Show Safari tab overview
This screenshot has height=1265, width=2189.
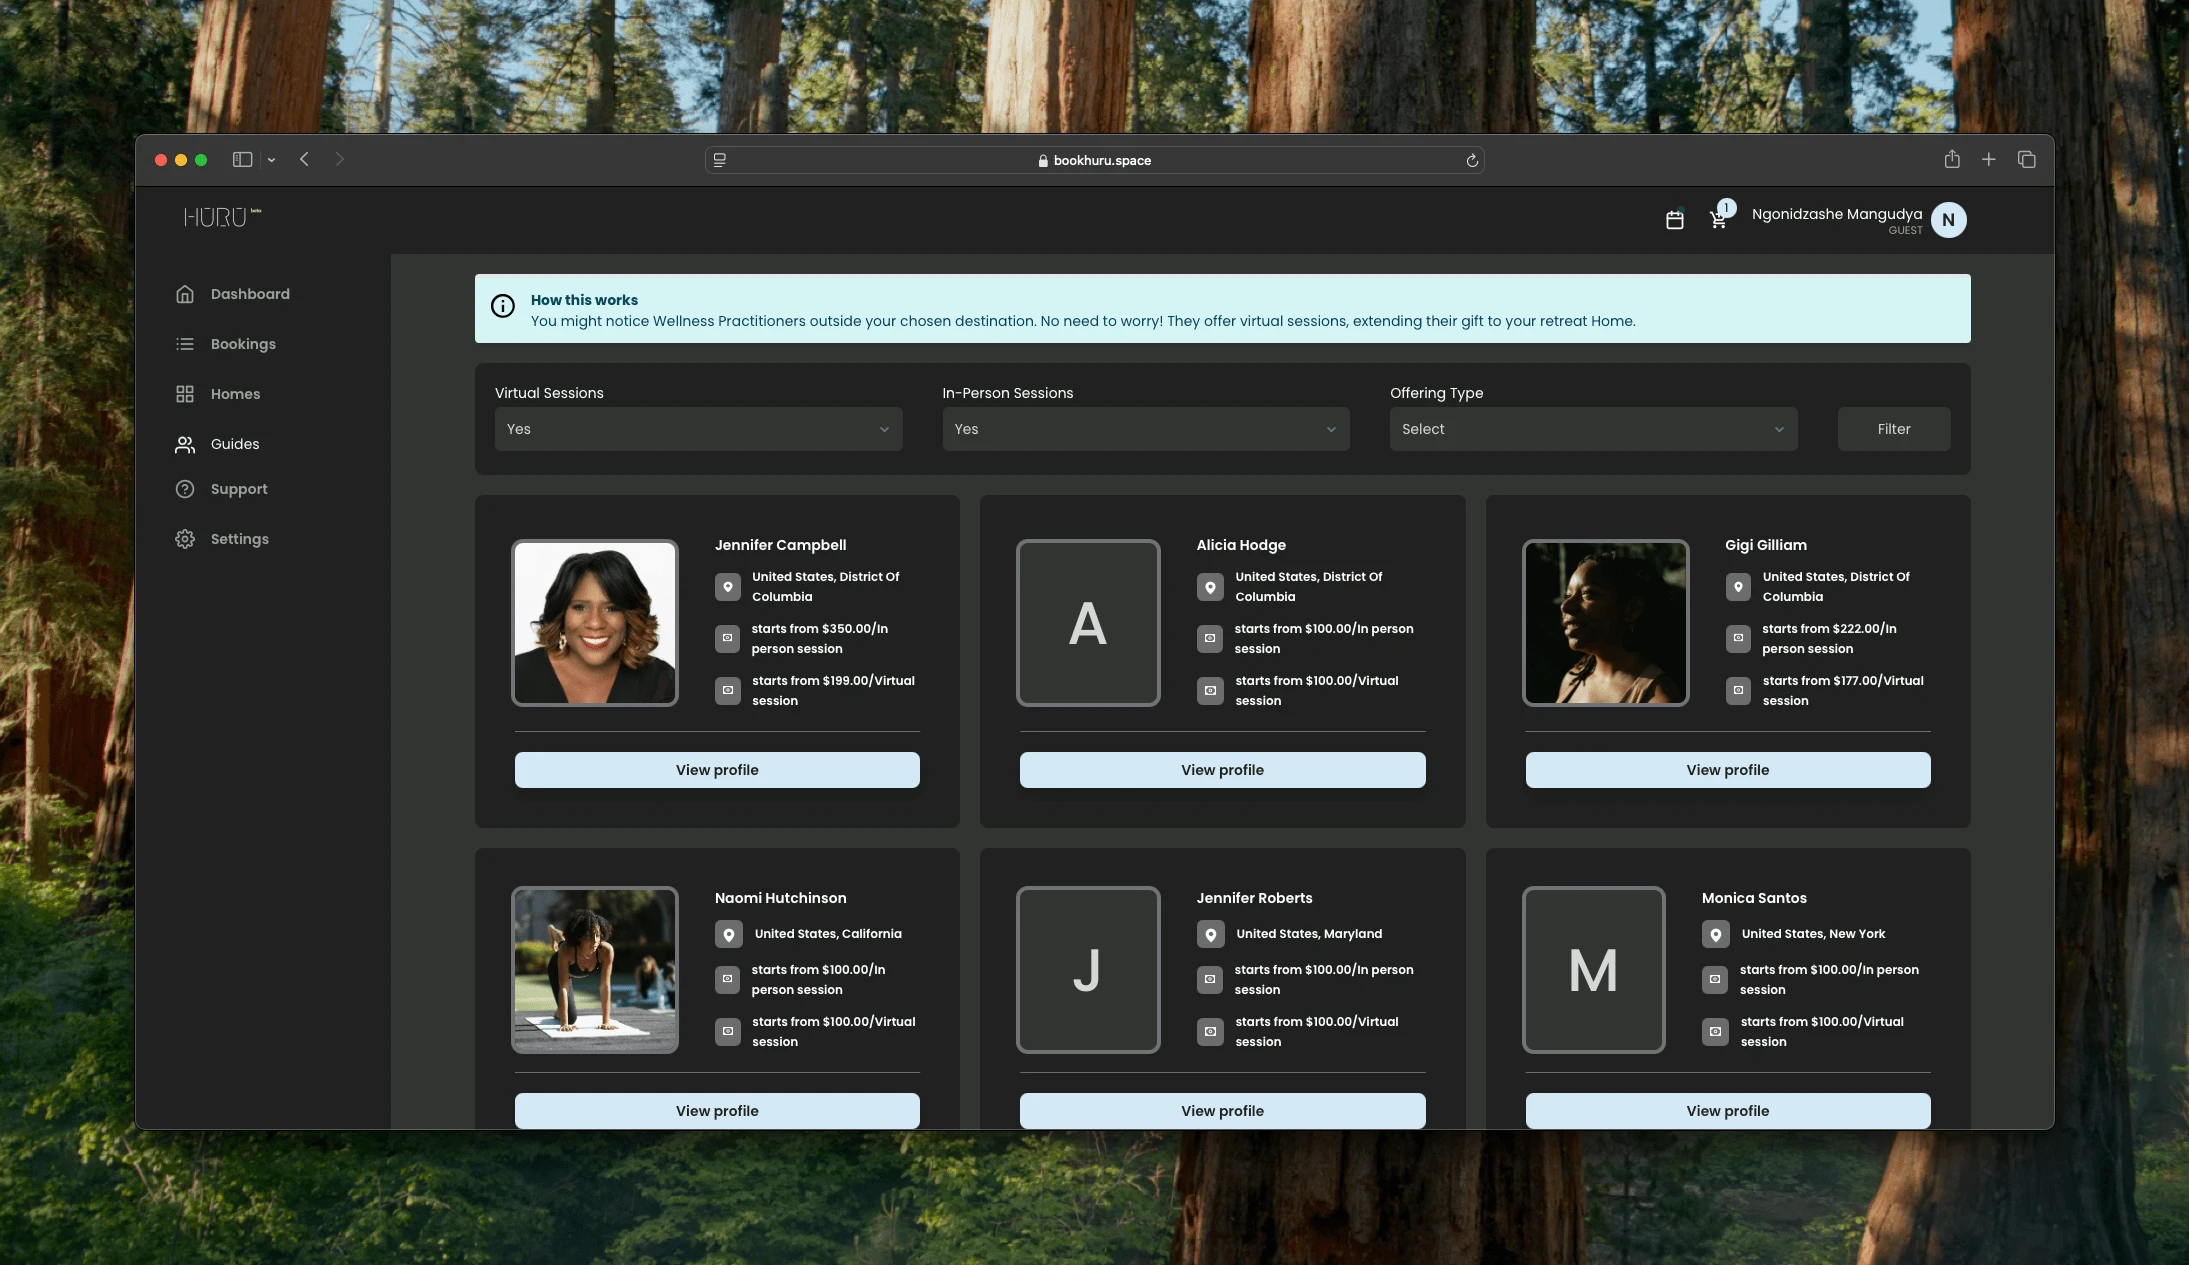[x=2027, y=160]
